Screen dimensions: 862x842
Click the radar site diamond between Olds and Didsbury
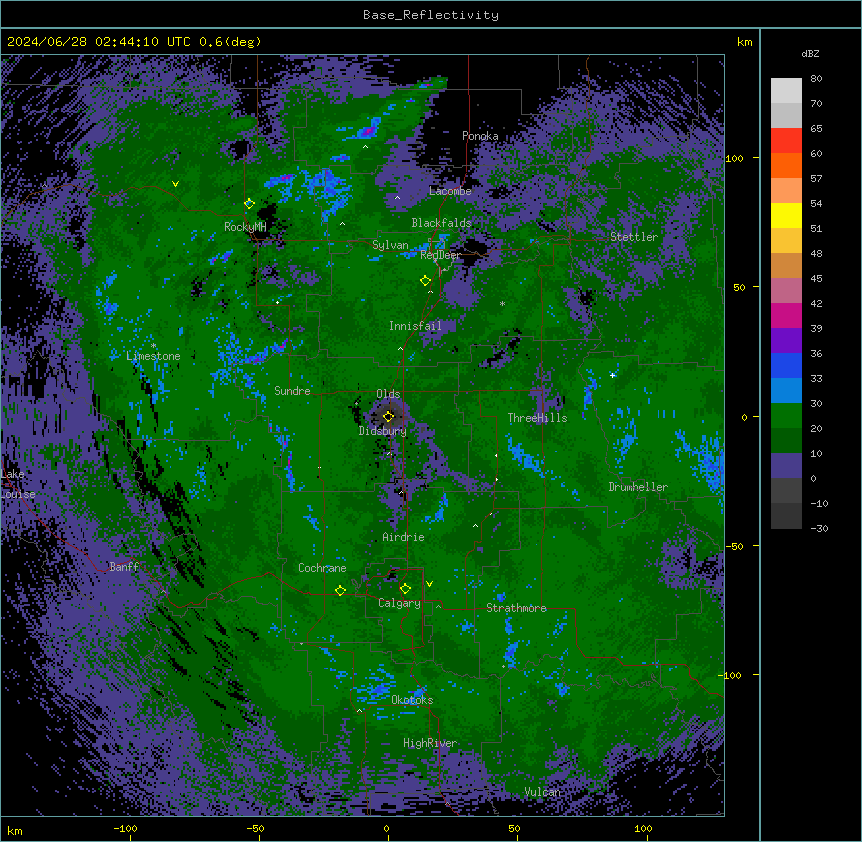click(x=388, y=417)
